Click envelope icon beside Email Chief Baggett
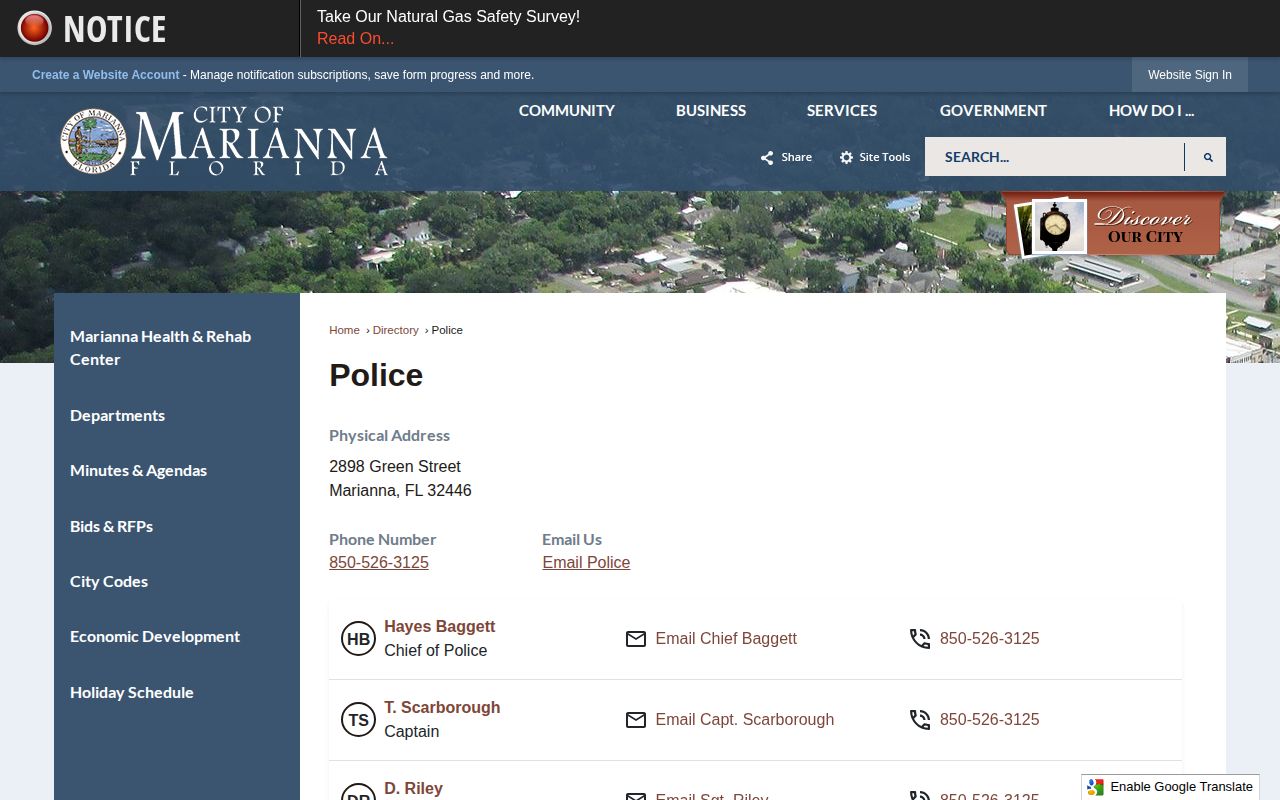The image size is (1280, 800). pos(636,639)
